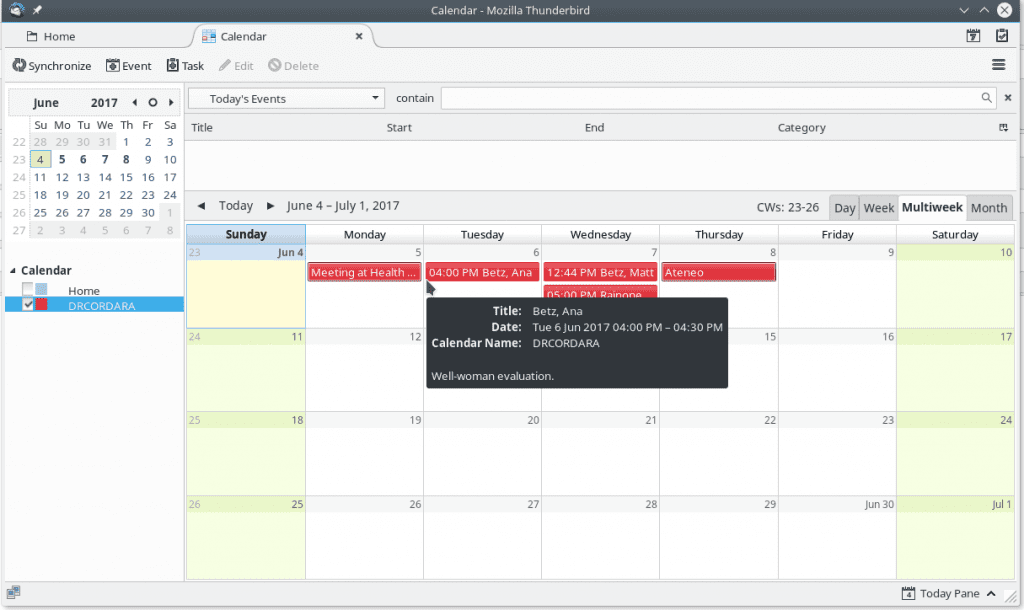
Task: Create a new Event from the toolbar
Action: 129,65
